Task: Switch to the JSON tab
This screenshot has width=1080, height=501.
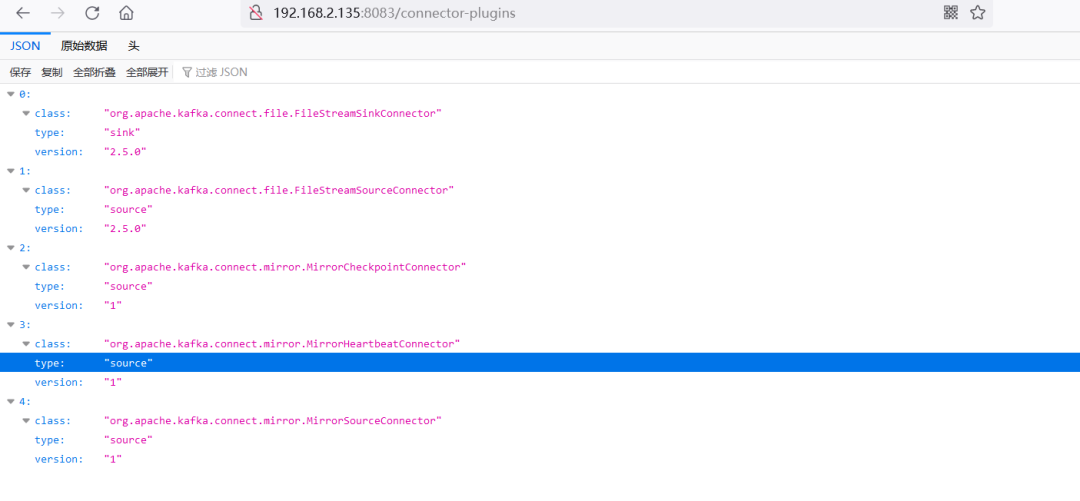Action: tap(25, 46)
